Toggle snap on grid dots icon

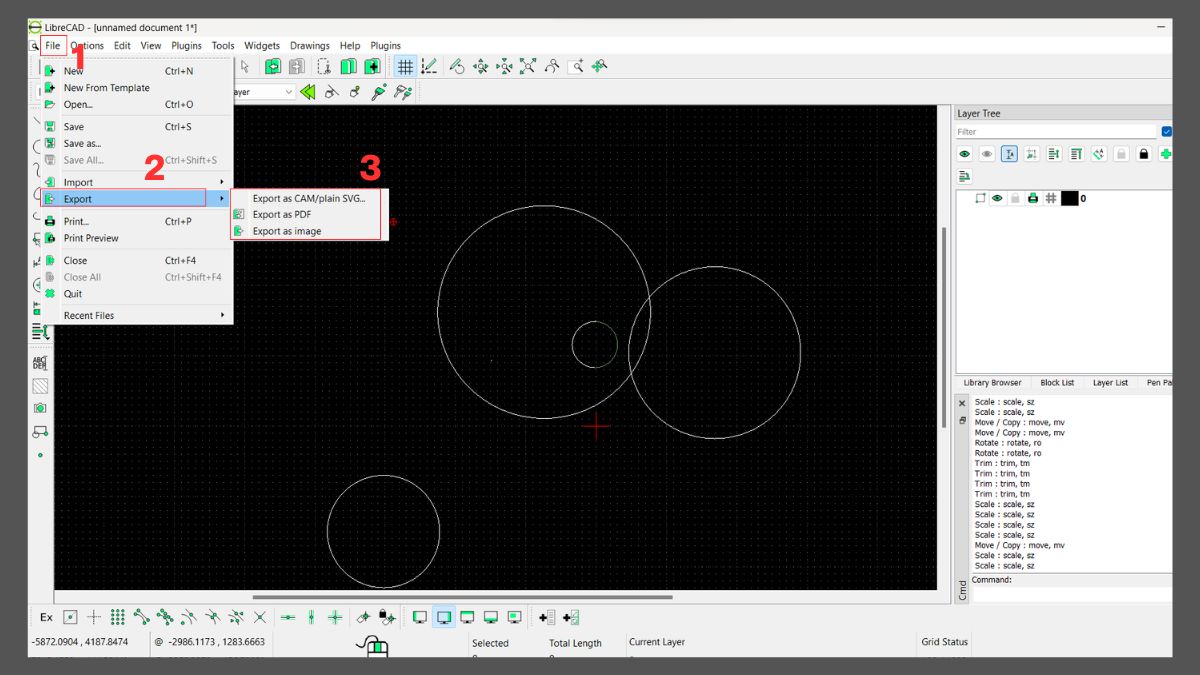(118, 617)
